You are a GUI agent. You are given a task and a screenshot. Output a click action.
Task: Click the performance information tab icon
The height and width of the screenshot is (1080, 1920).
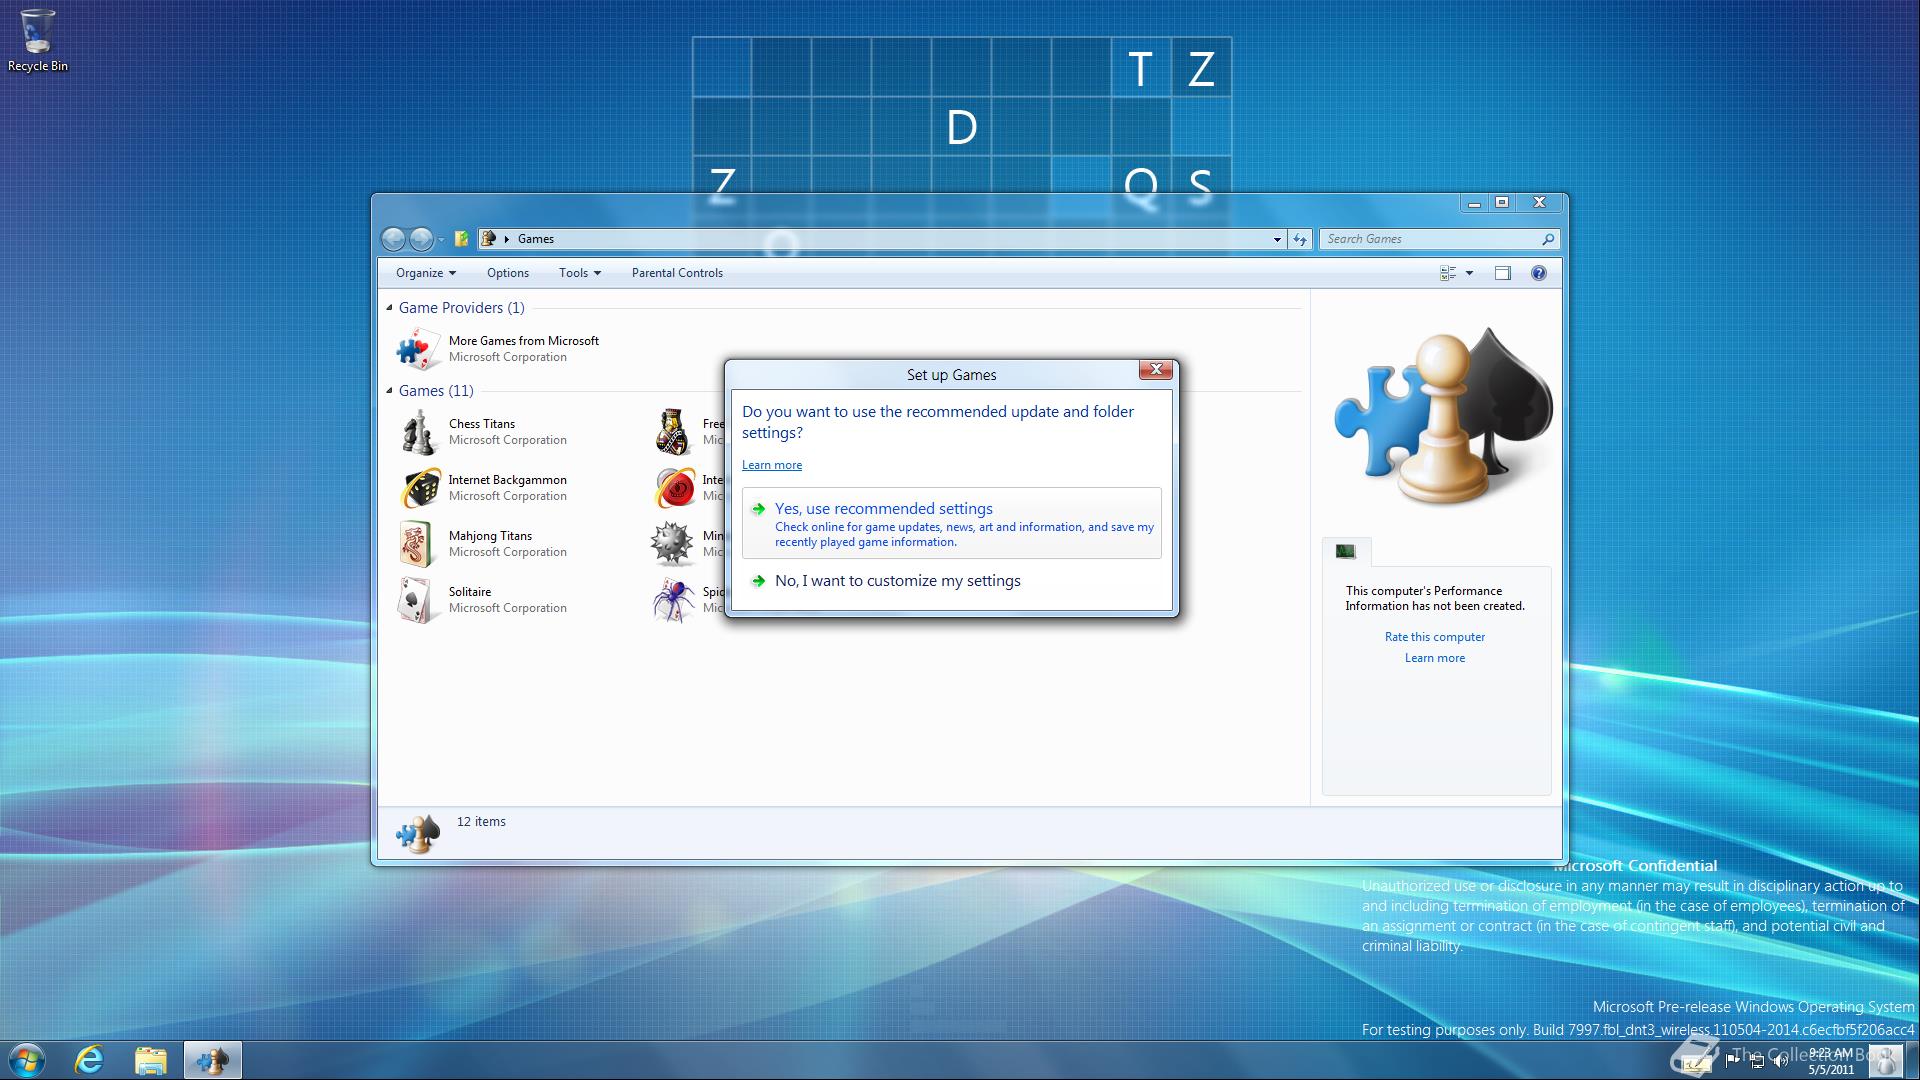[1346, 552]
